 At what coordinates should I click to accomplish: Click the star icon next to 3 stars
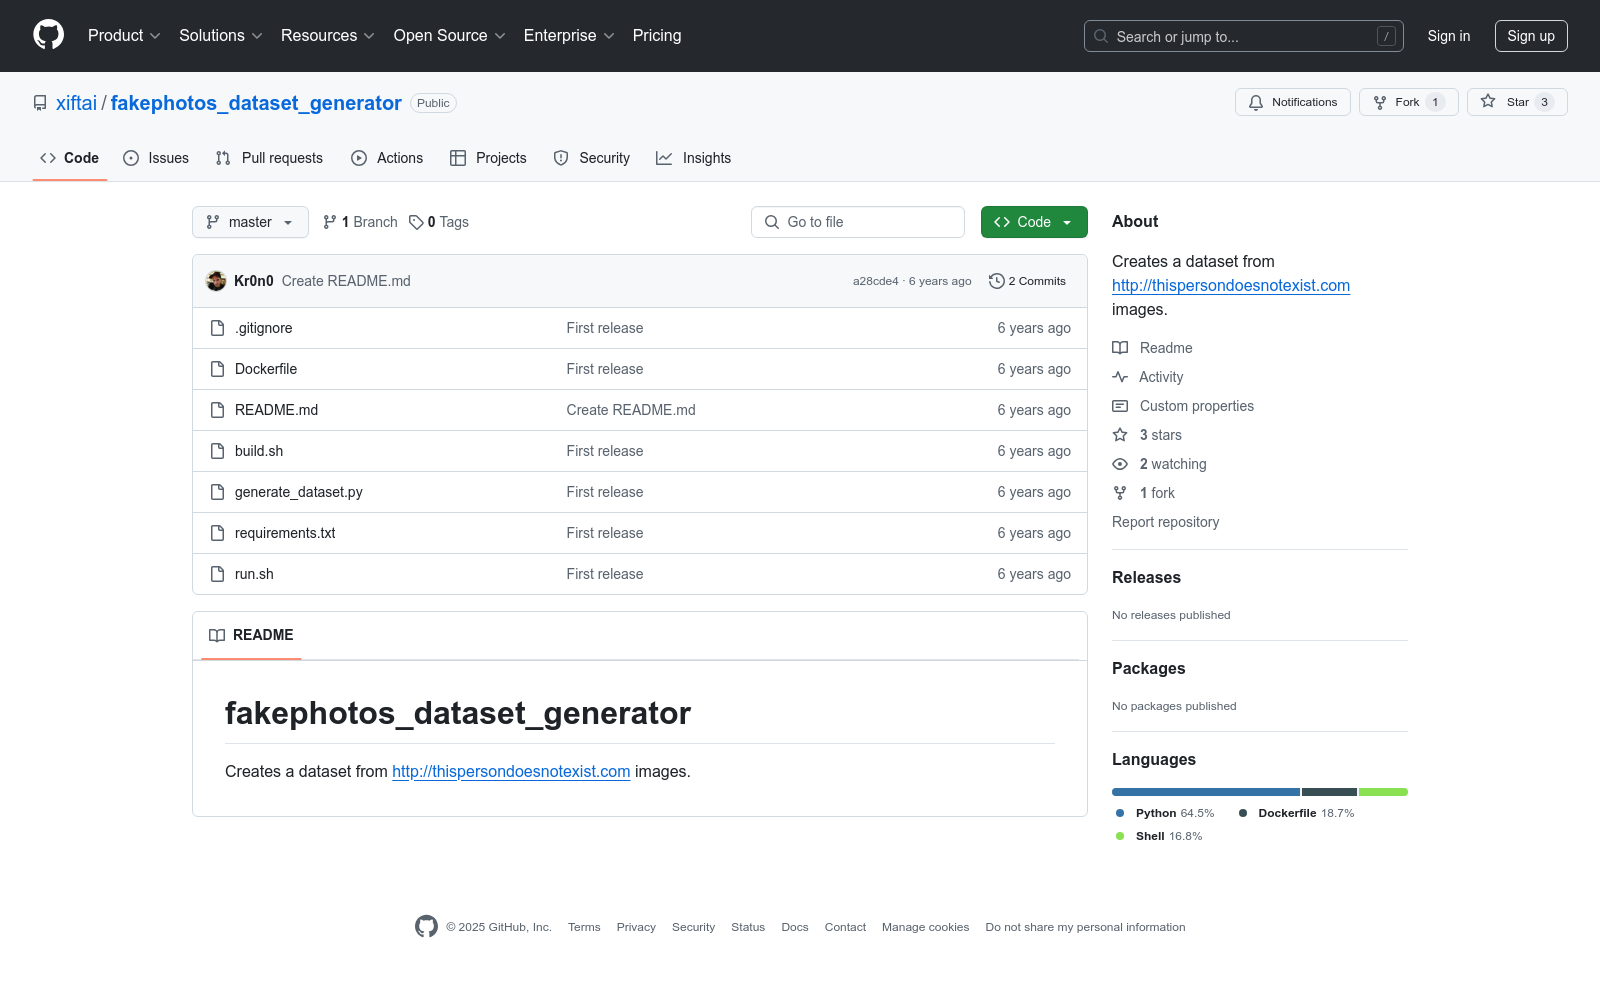(x=1120, y=435)
